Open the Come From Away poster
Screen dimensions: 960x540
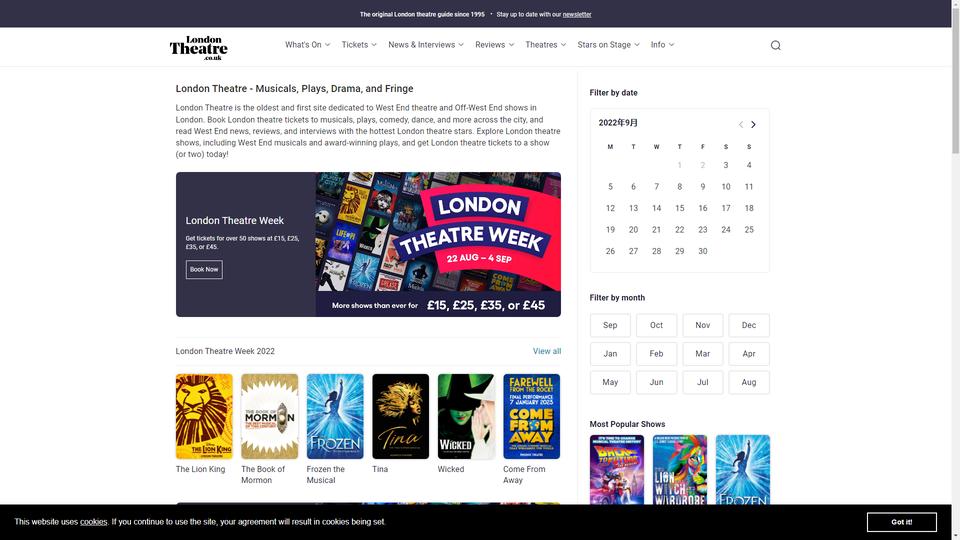[x=531, y=416]
